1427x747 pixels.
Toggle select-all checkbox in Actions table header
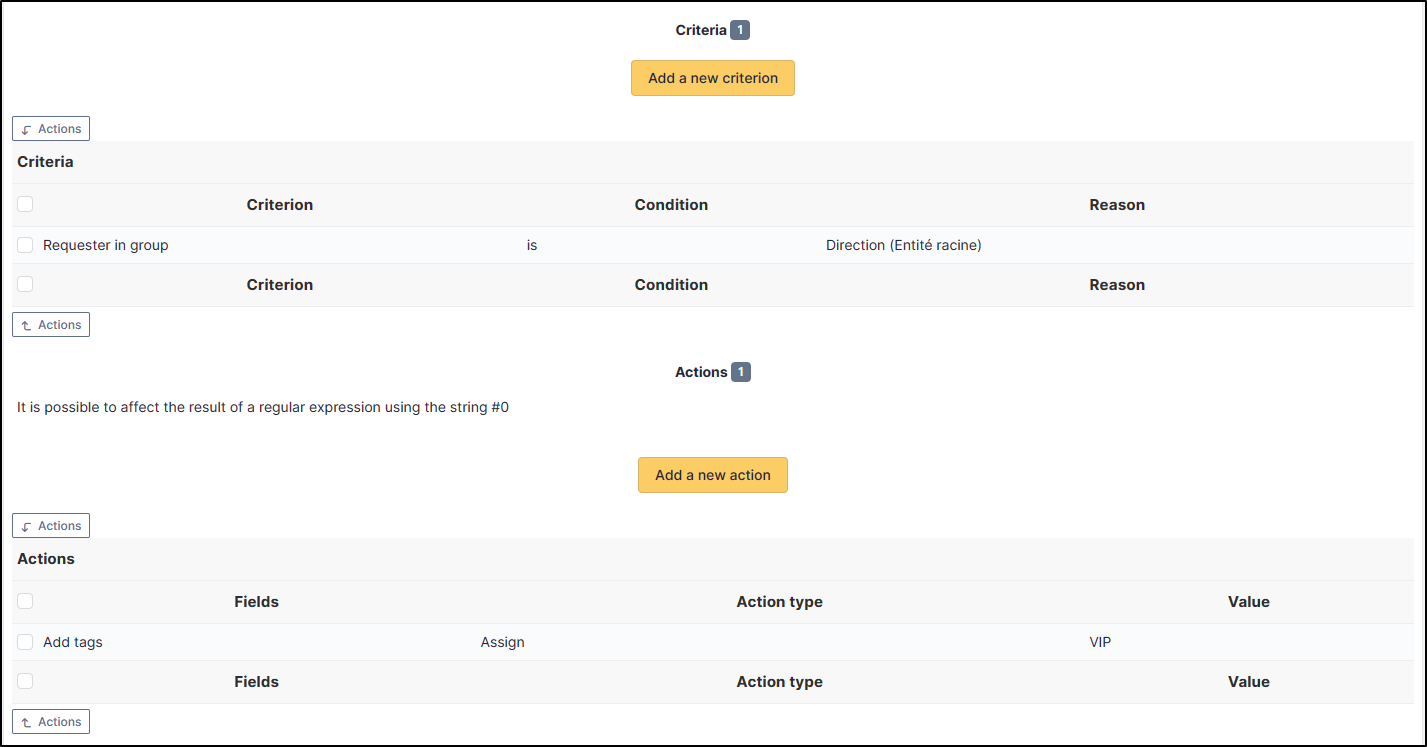(x=25, y=601)
